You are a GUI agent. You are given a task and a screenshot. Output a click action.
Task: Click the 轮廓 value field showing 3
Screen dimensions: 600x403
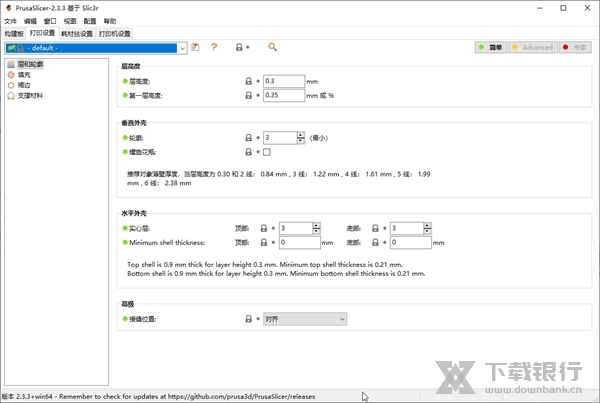click(x=280, y=138)
